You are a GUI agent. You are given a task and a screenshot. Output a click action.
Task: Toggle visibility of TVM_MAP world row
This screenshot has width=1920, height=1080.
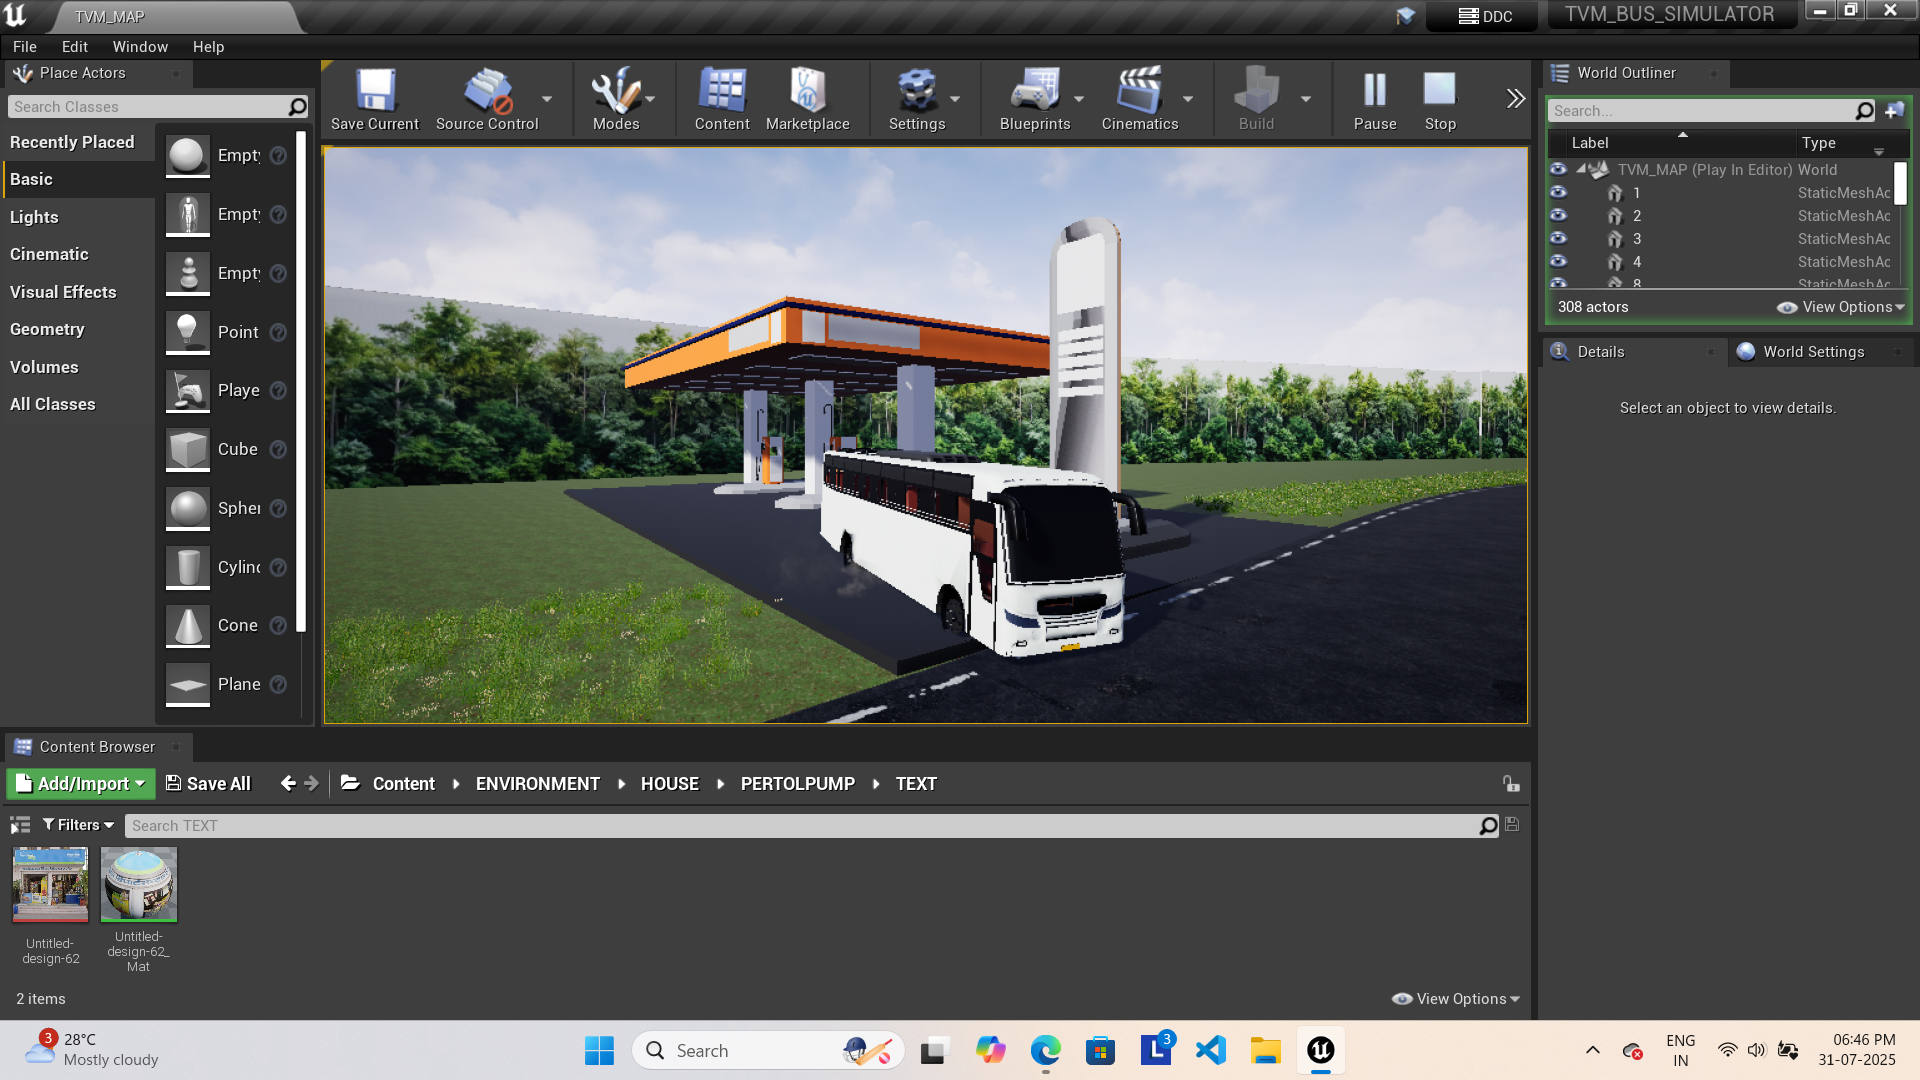(1558, 169)
